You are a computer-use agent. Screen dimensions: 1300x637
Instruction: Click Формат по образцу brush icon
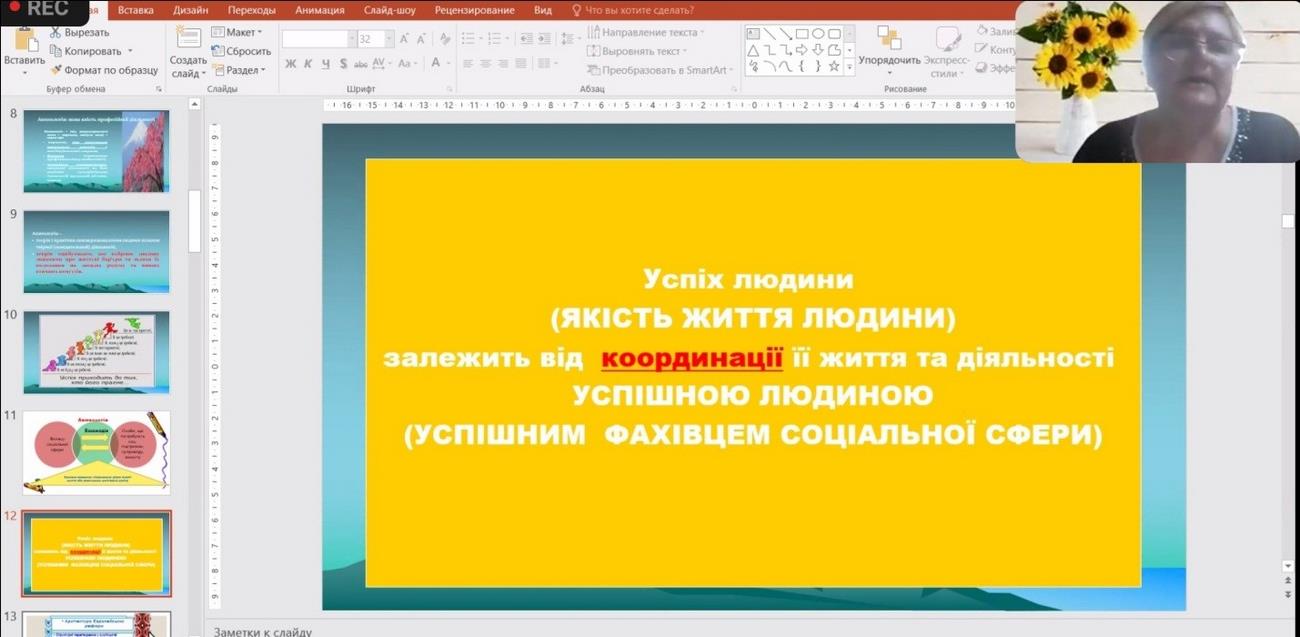[55, 70]
